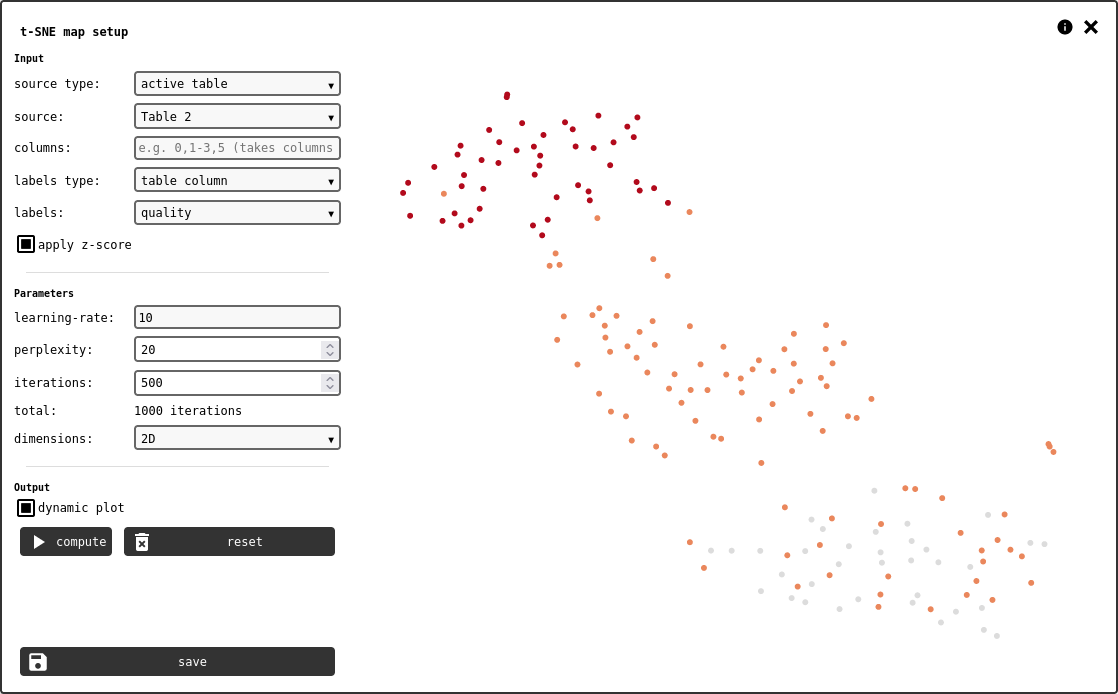Viewport: 1118px width, 694px height.
Task: Click the trash icon on reset button
Action: click(142, 542)
